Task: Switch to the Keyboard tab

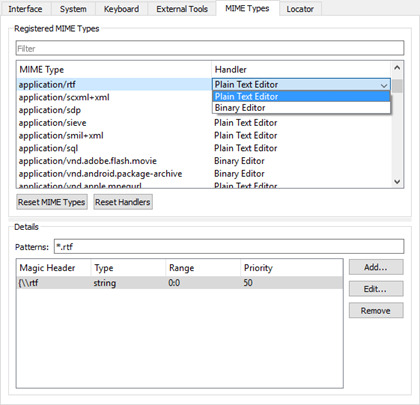Action: (121, 9)
